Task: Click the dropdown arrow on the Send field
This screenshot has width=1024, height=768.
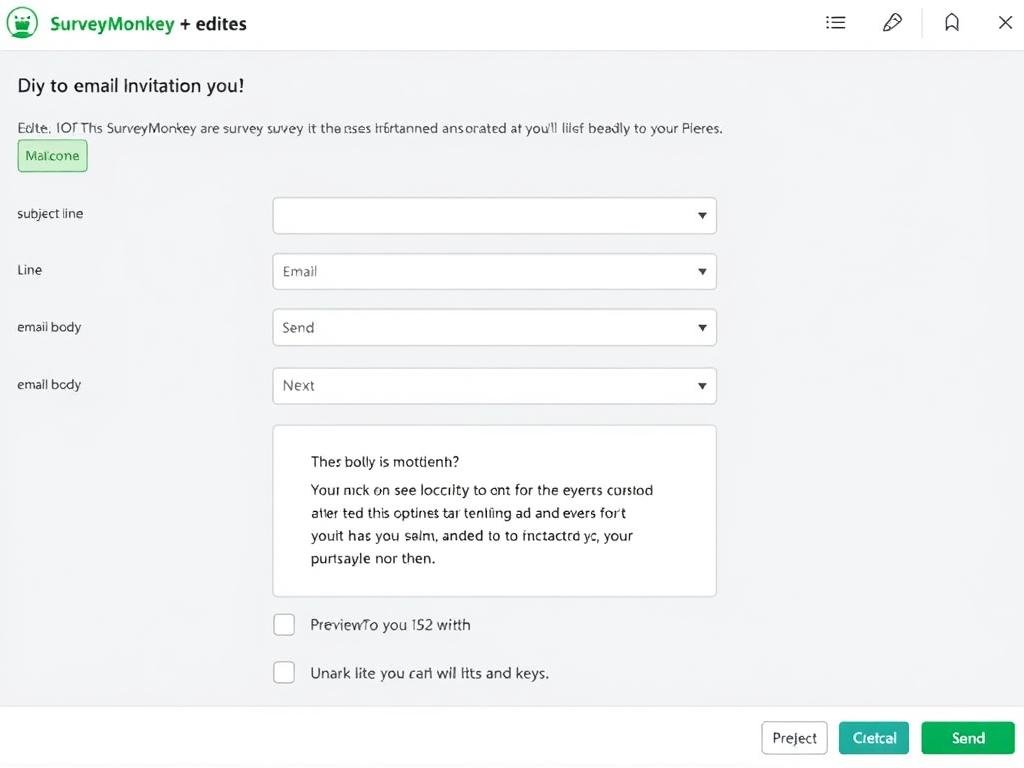Action: pos(702,327)
